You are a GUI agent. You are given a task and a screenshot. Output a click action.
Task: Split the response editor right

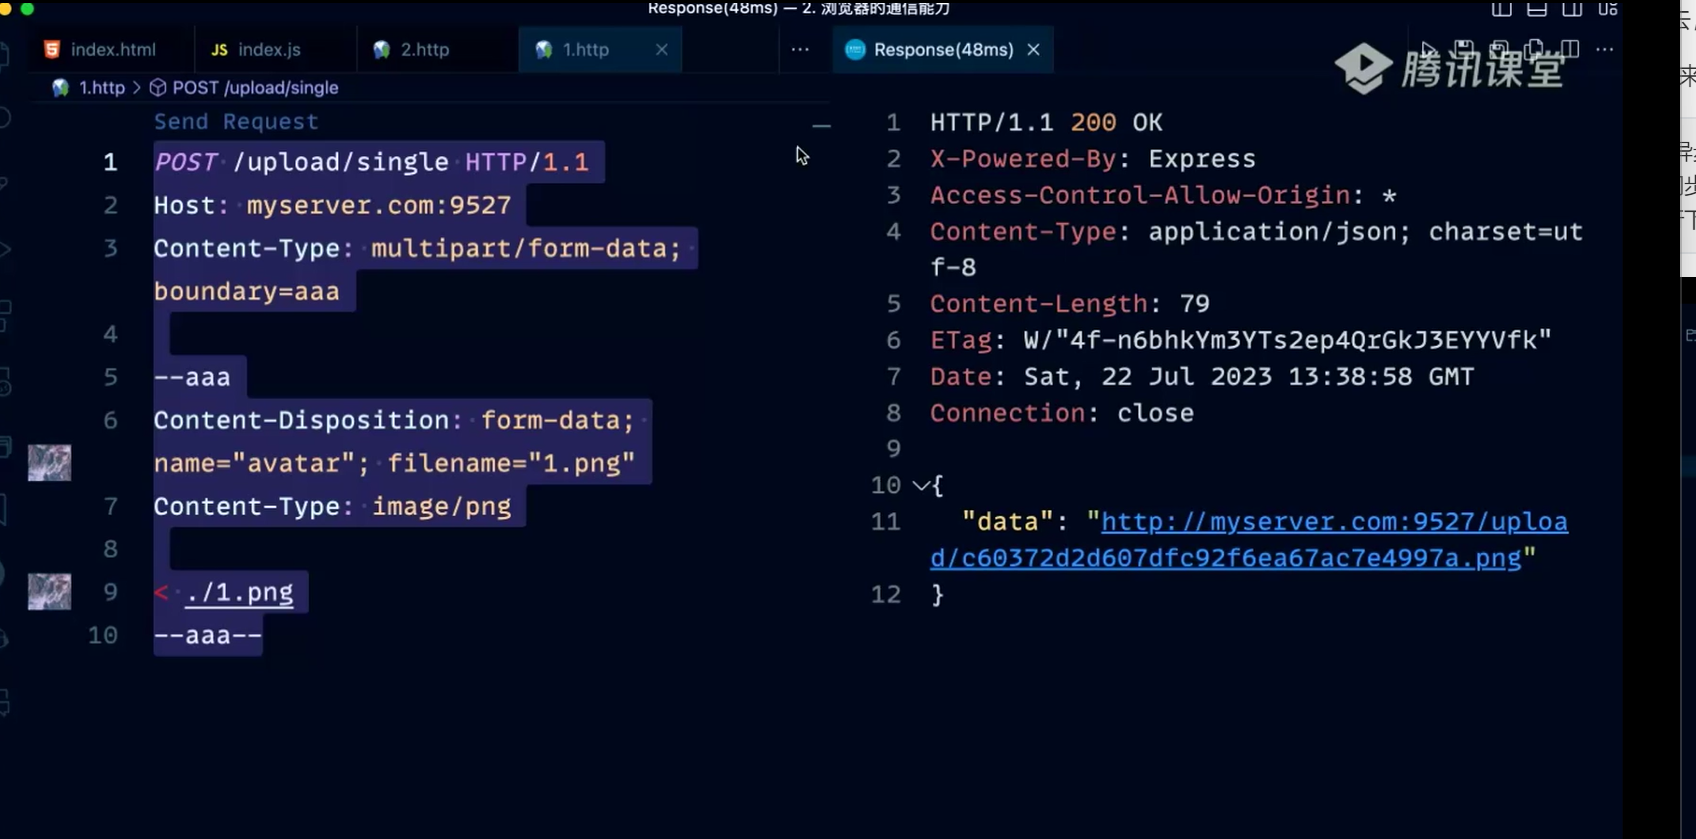coord(1570,49)
